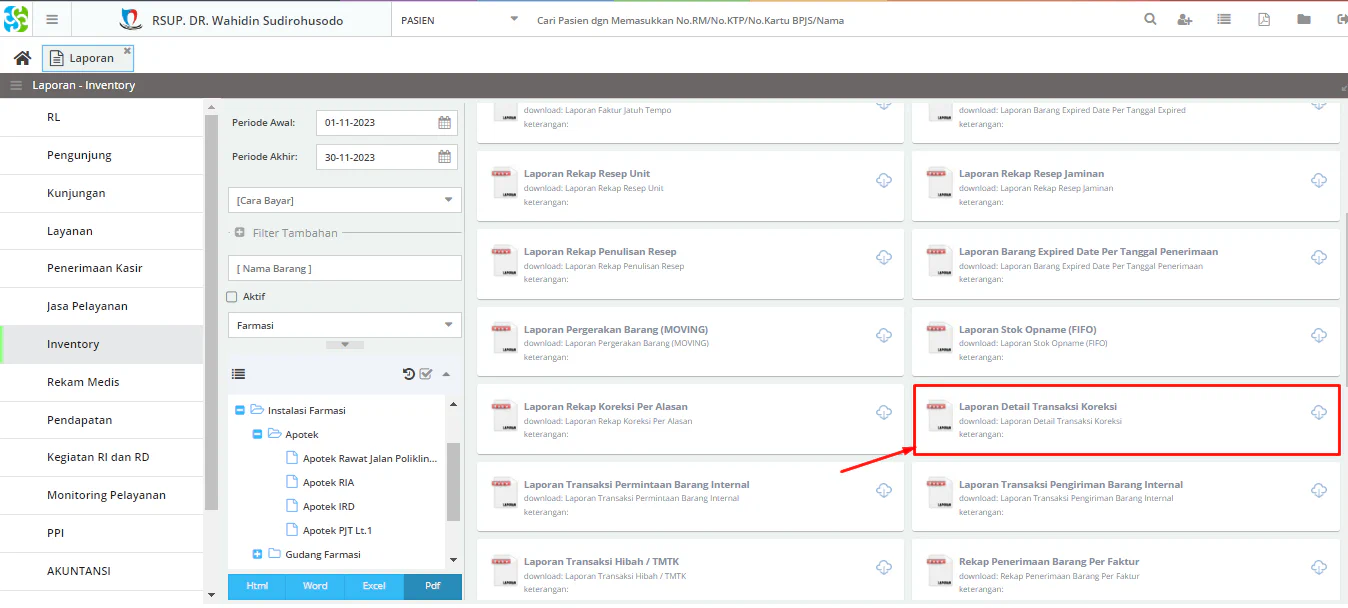Image resolution: width=1348 pixels, height=608 pixels.
Task: Download Laporan Pergerakan Barang (MOVING) cloud icon
Action: click(x=884, y=335)
